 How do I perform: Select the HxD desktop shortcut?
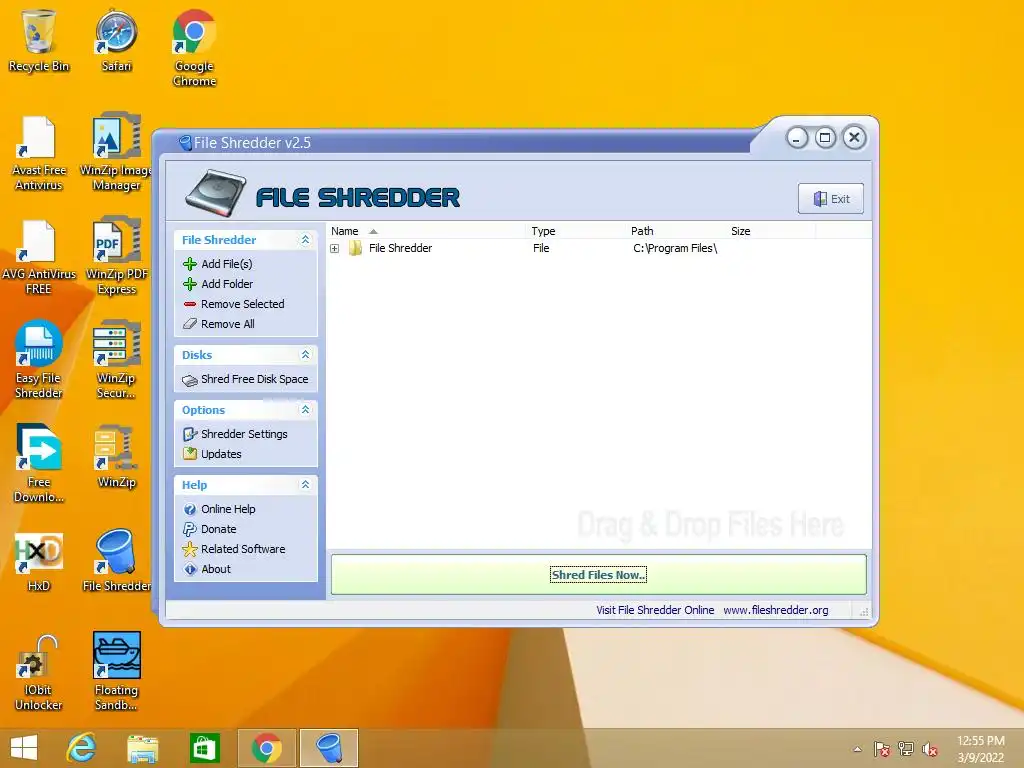coord(39,562)
